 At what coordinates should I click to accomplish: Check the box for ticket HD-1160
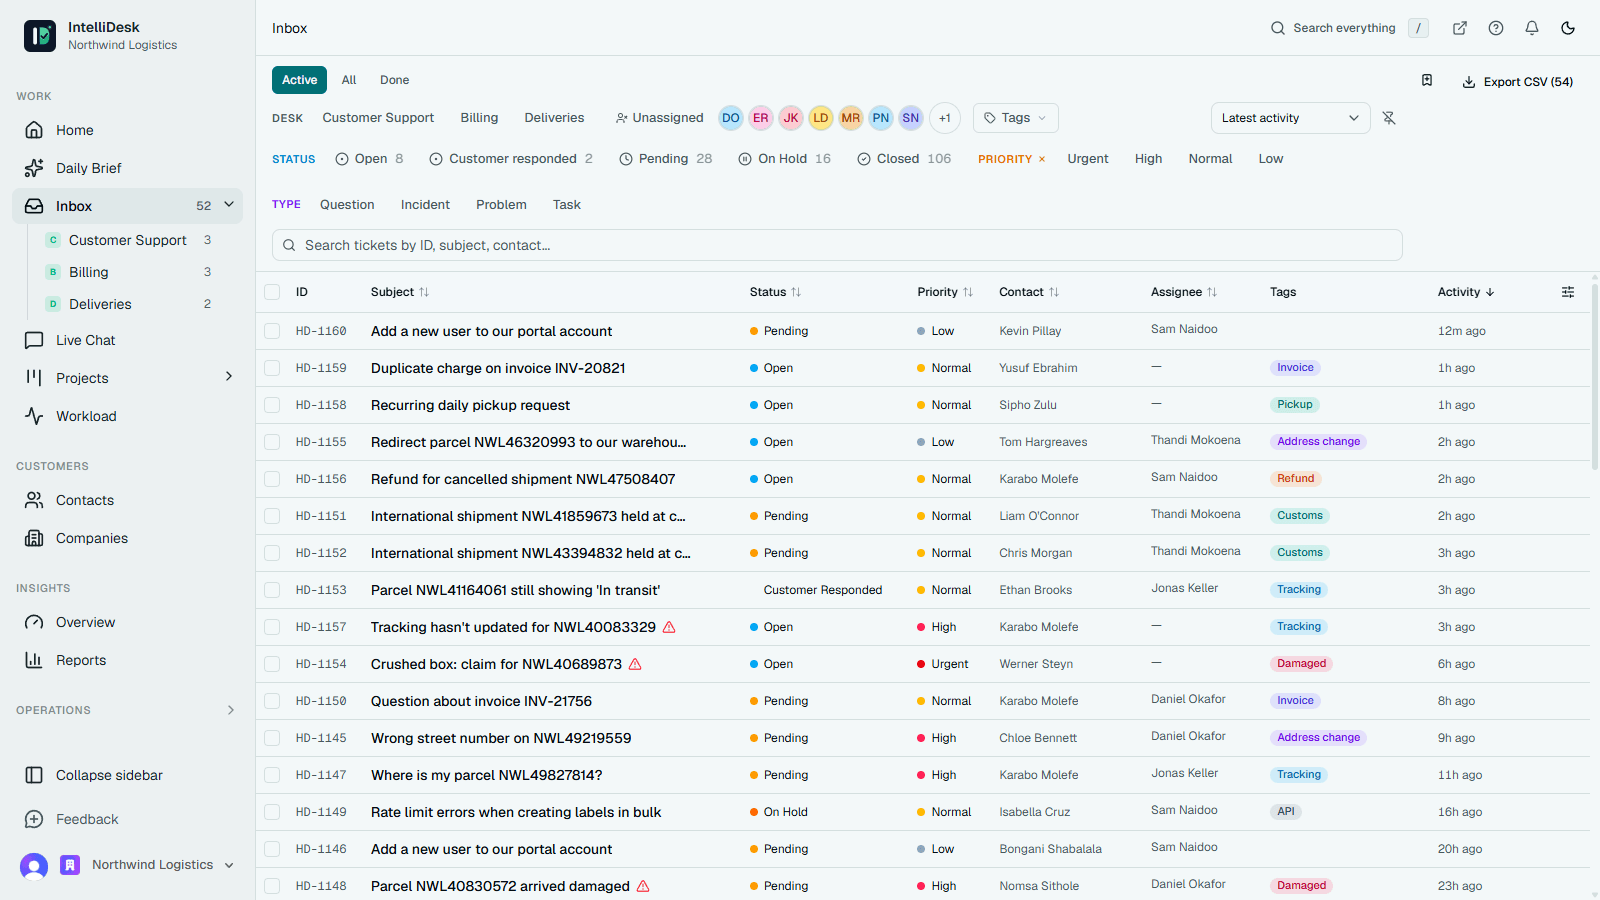(x=272, y=331)
